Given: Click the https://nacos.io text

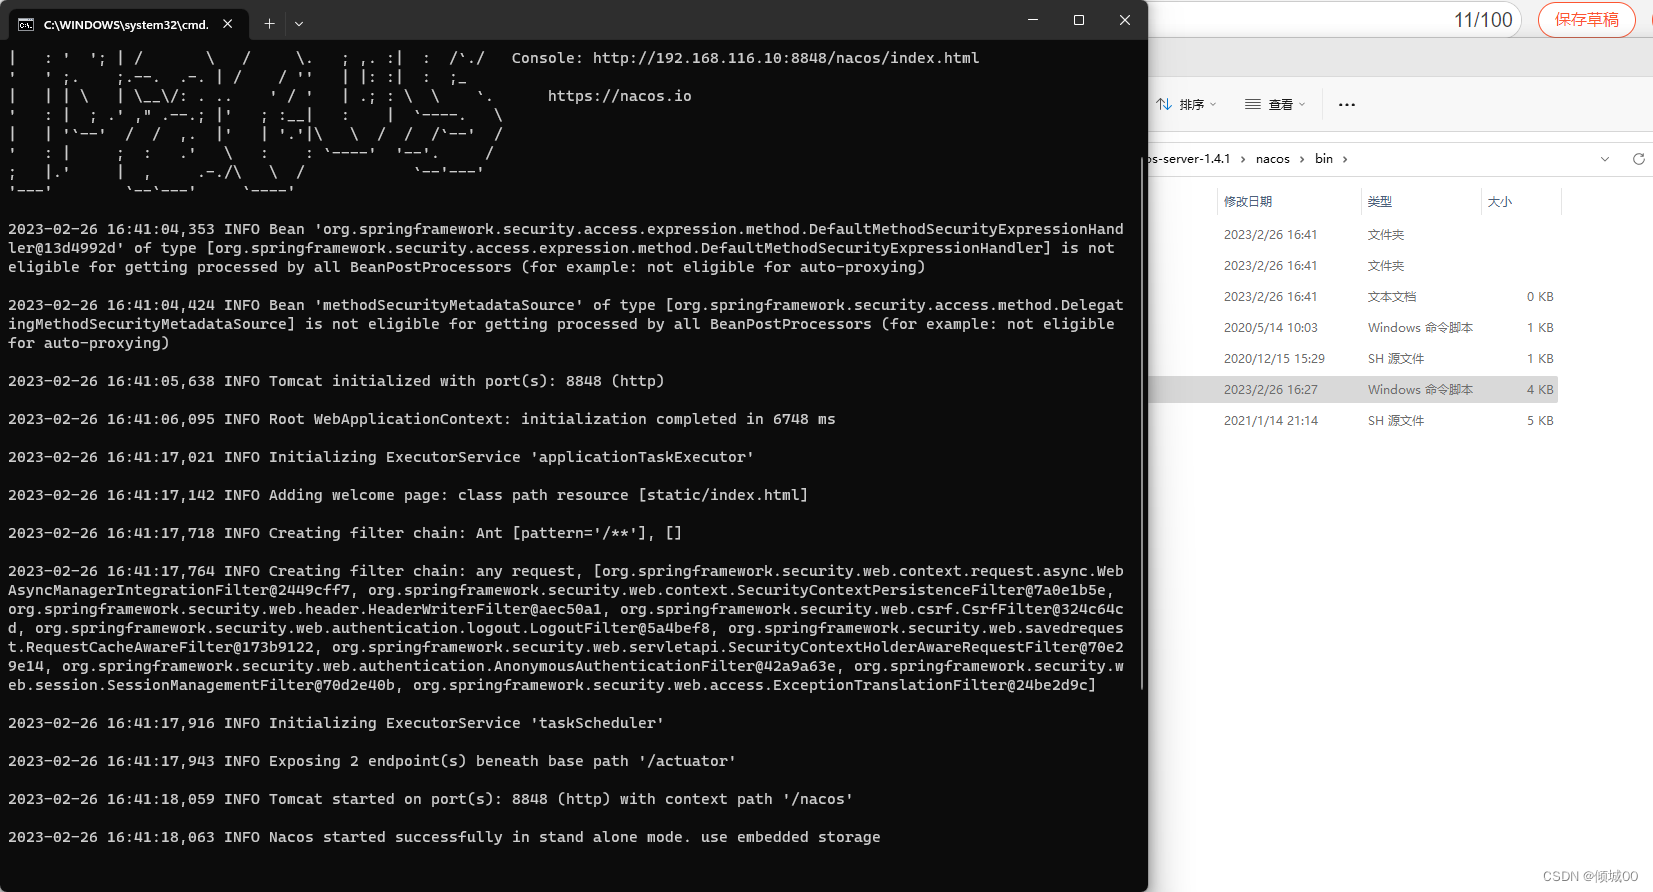Looking at the screenshot, I should click(619, 96).
